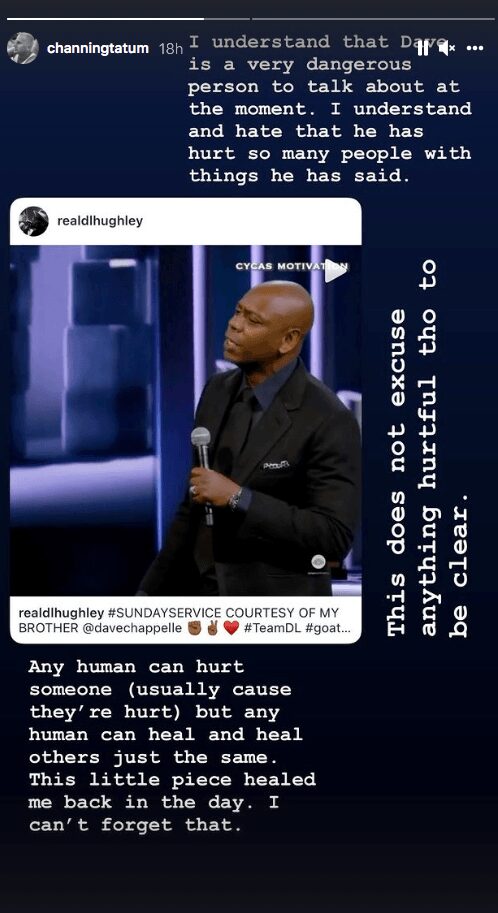This screenshot has height=913, width=498.
Task: Open channingtatum's profile picture
Action: point(23,48)
